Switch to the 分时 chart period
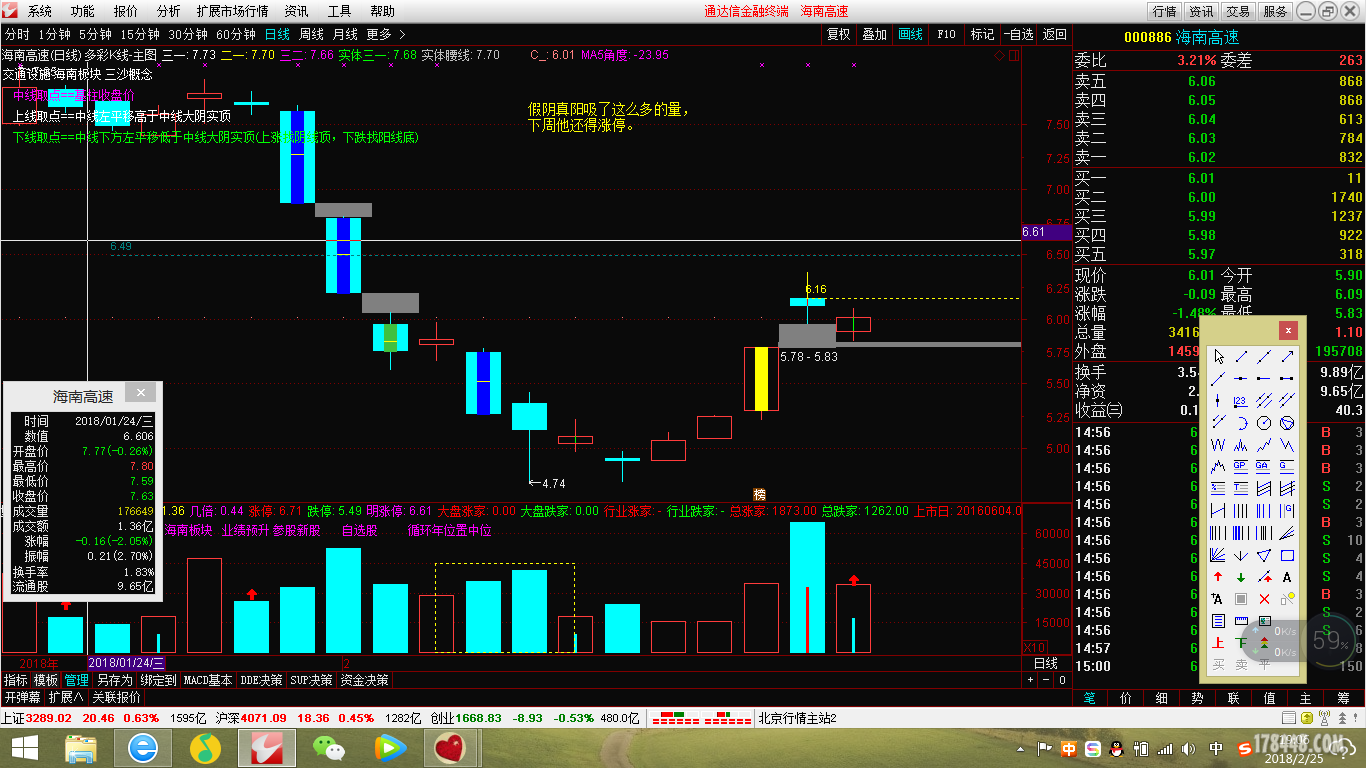This screenshot has height=768, width=1366. click(x=16, y=34)
